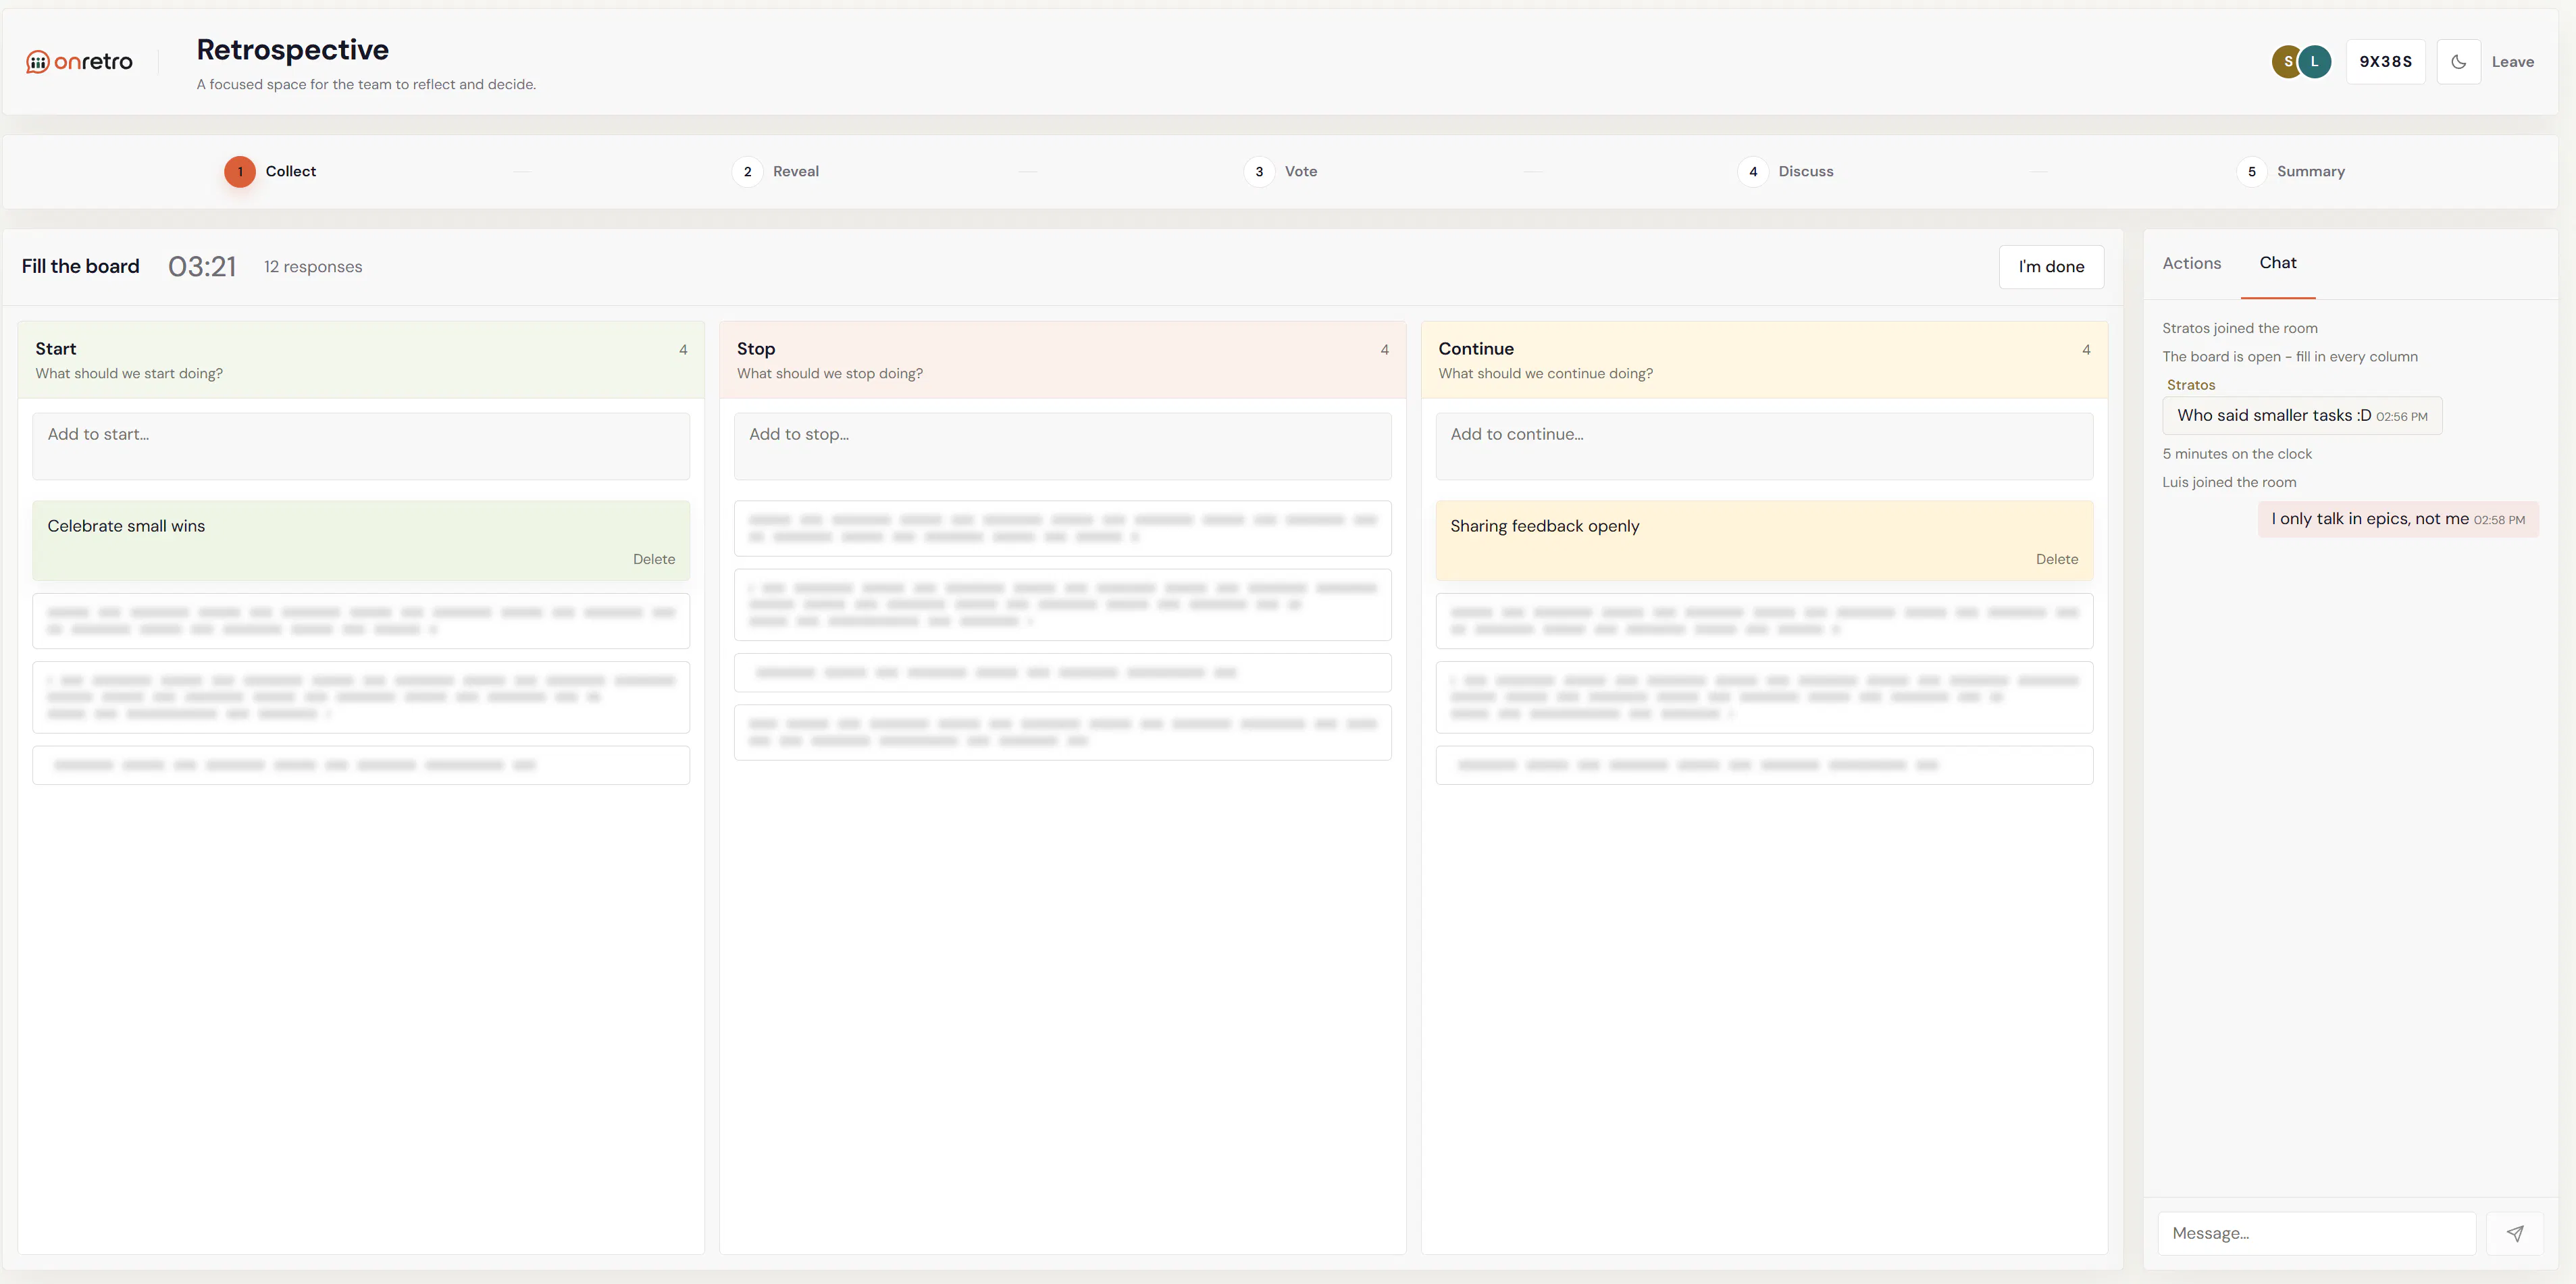Focus the Add to stop input
This screenshot has width=2576, height=1284.
[x=1062, y=446]
